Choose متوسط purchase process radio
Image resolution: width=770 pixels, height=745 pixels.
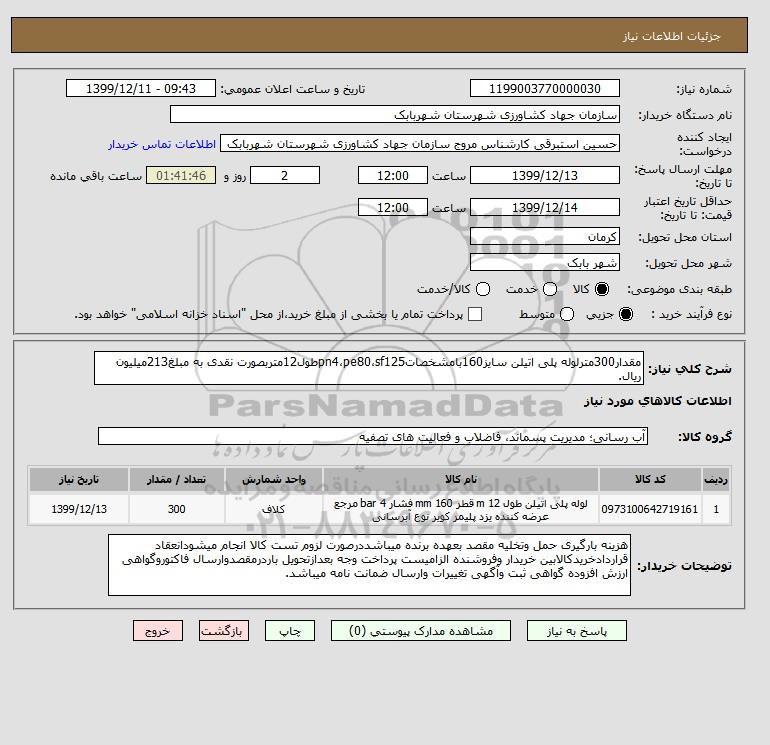coord(567,314)
